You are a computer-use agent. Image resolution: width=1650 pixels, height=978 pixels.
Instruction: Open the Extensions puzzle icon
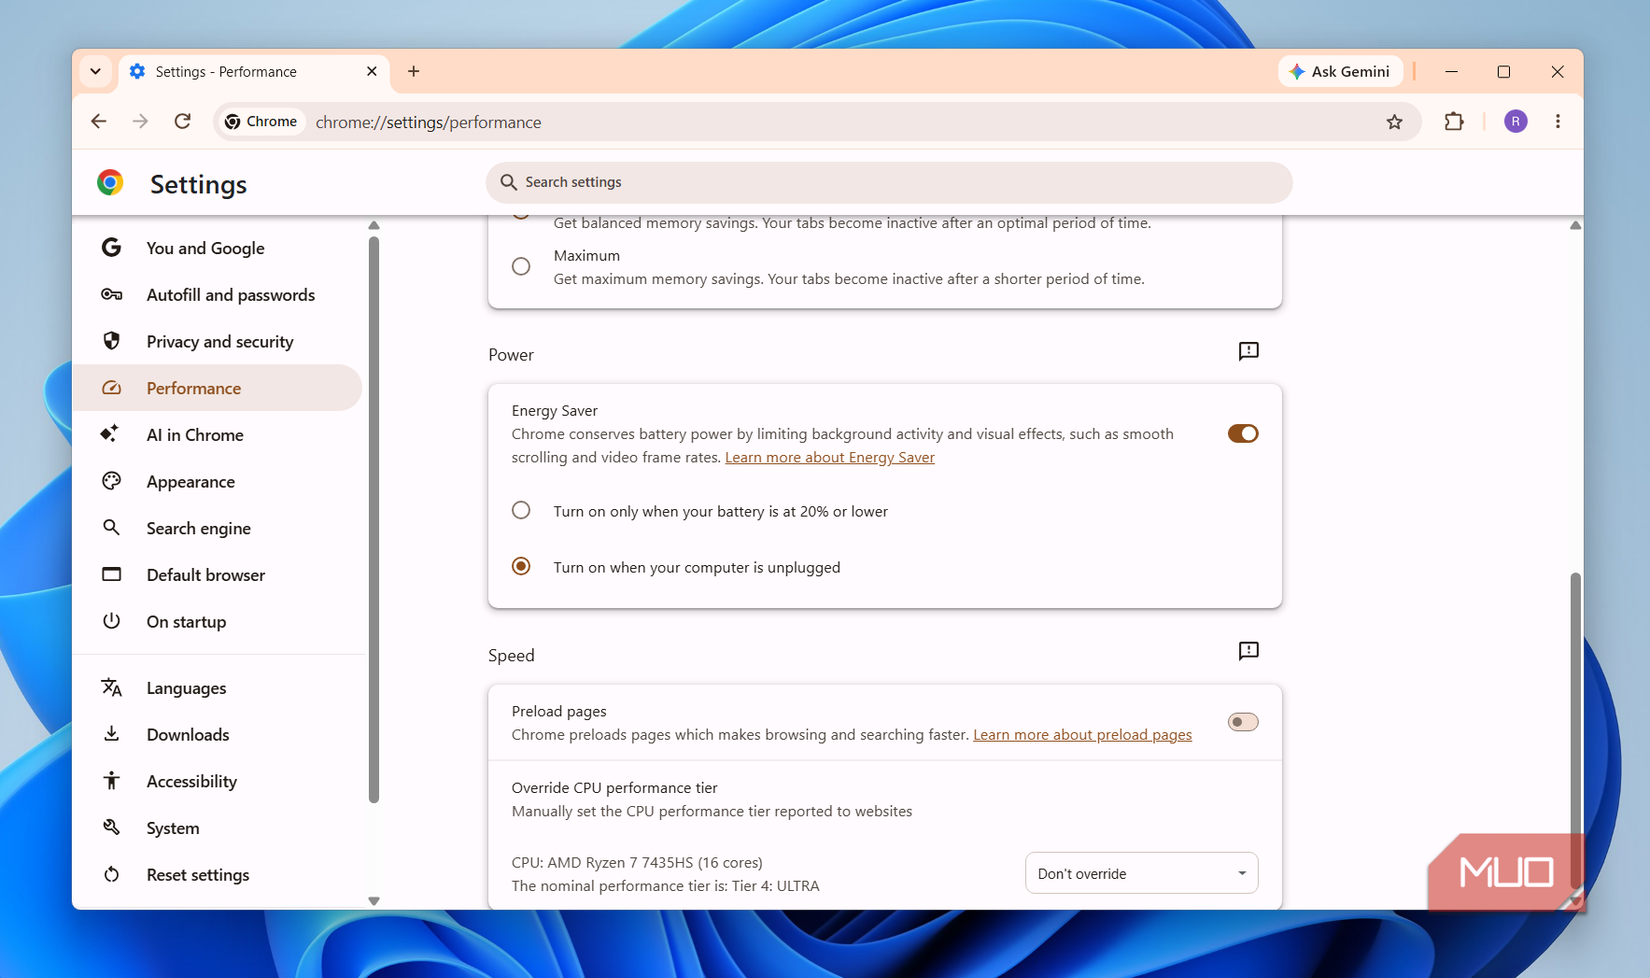click(1454, 122)
